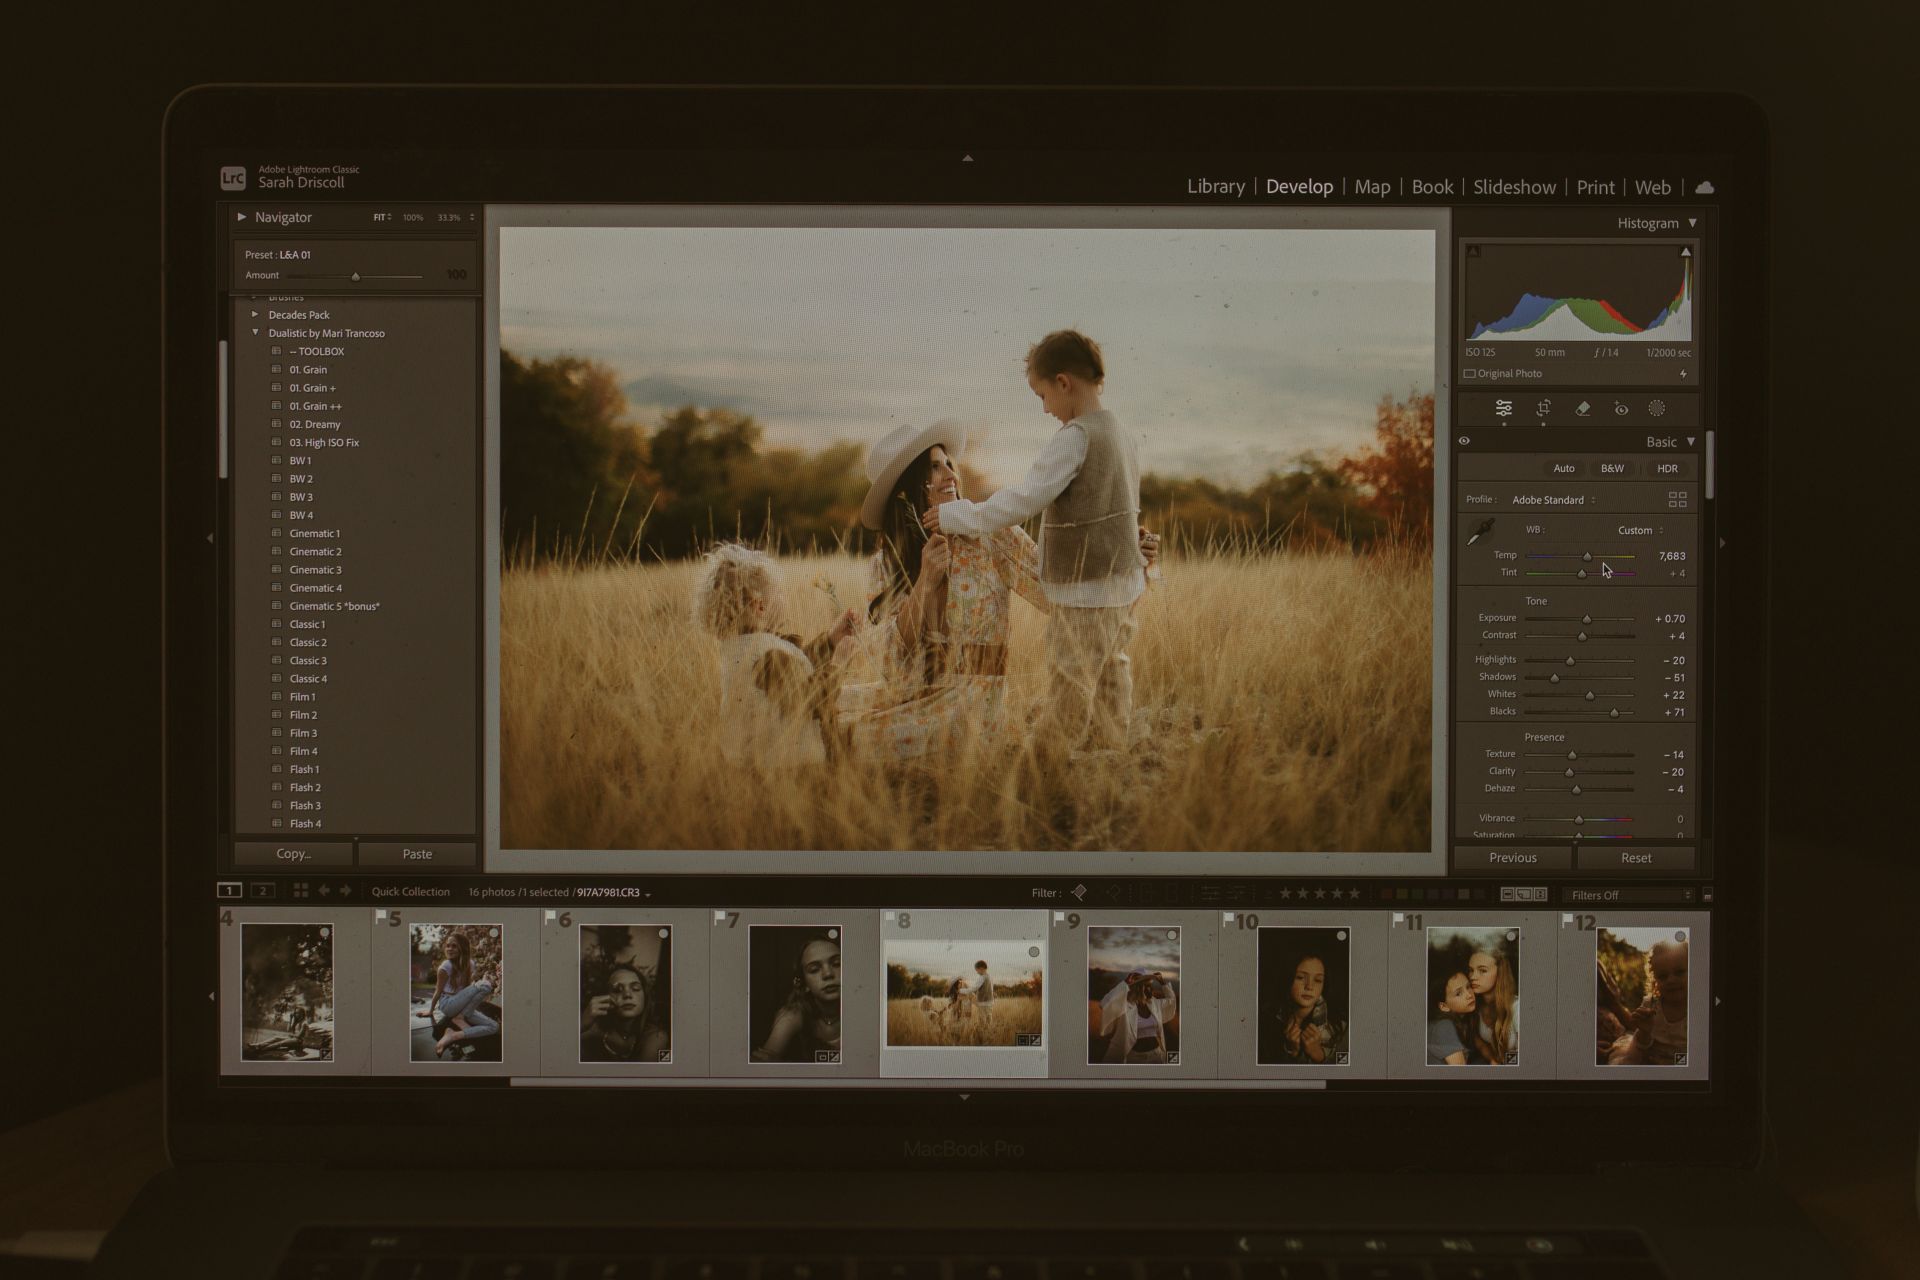Image resolution: width=1920 pixels, height=1280 pixels.
Task: Pick the White Balance eyedropper
Action: coord(1480,532)
